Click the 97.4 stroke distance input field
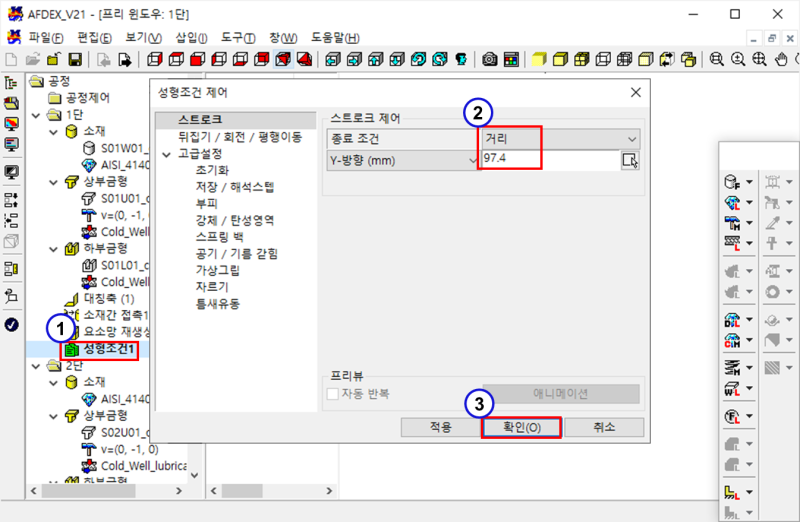Viewport: 800px width, 522px height. point(548,160)
